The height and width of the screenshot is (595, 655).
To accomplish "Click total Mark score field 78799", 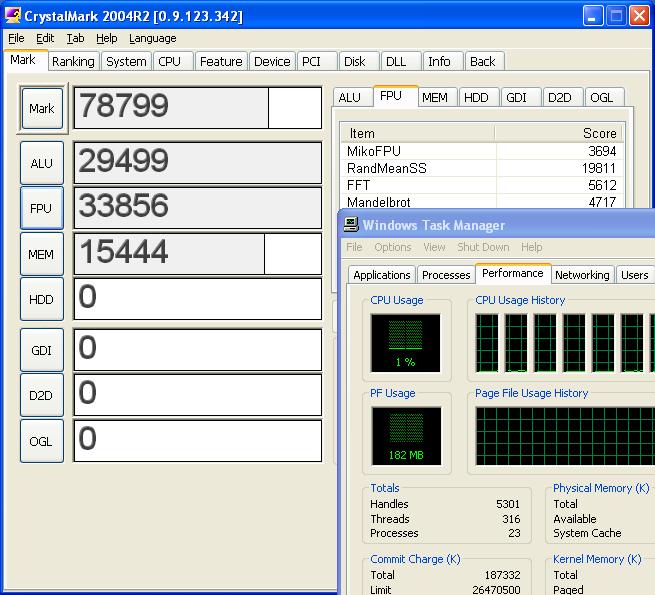I will tap(198, 108).
